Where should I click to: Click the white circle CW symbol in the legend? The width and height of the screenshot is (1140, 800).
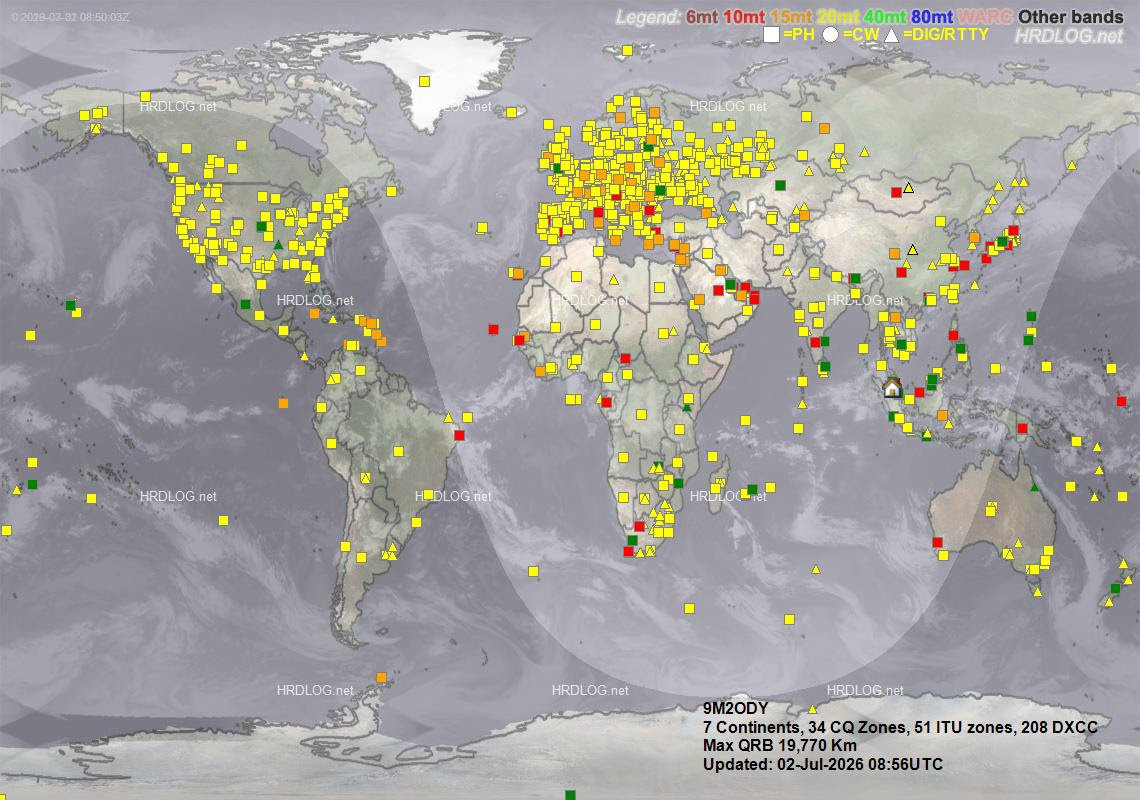tap(830, 34)
